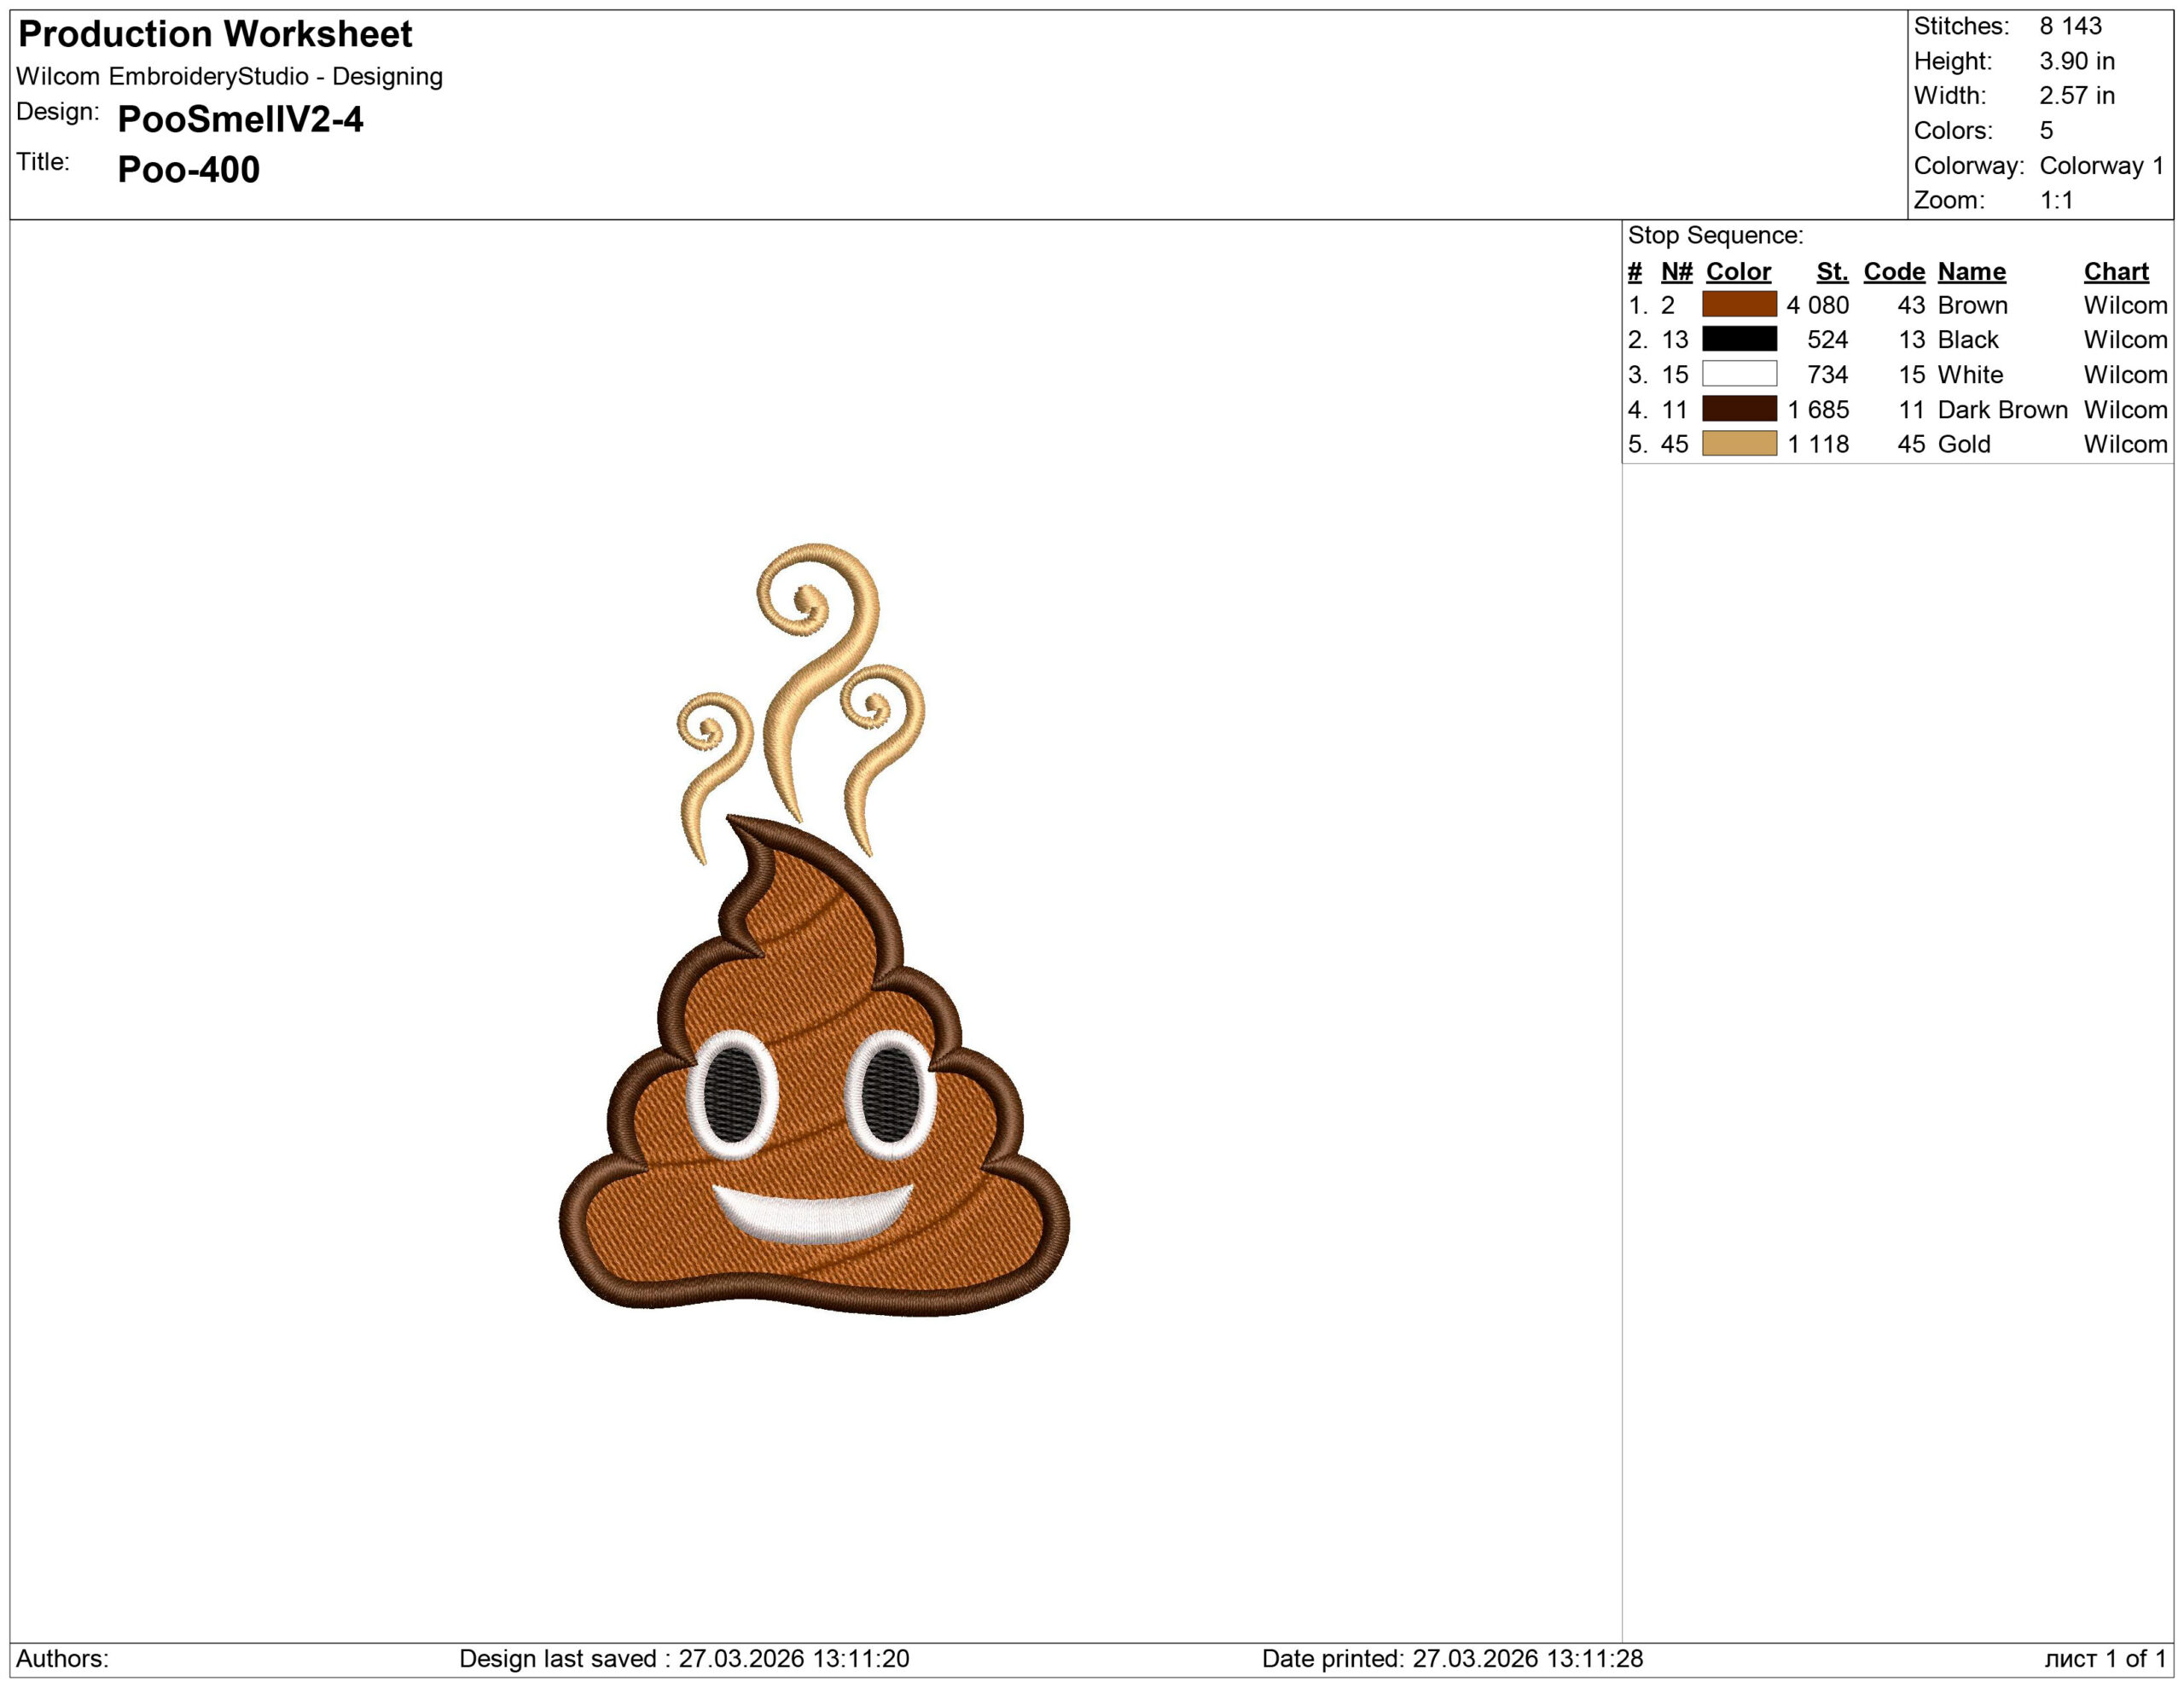2184x1681 pixels.
Task: Click the Zoom 1:1 setting
Action: point(2055,201)
